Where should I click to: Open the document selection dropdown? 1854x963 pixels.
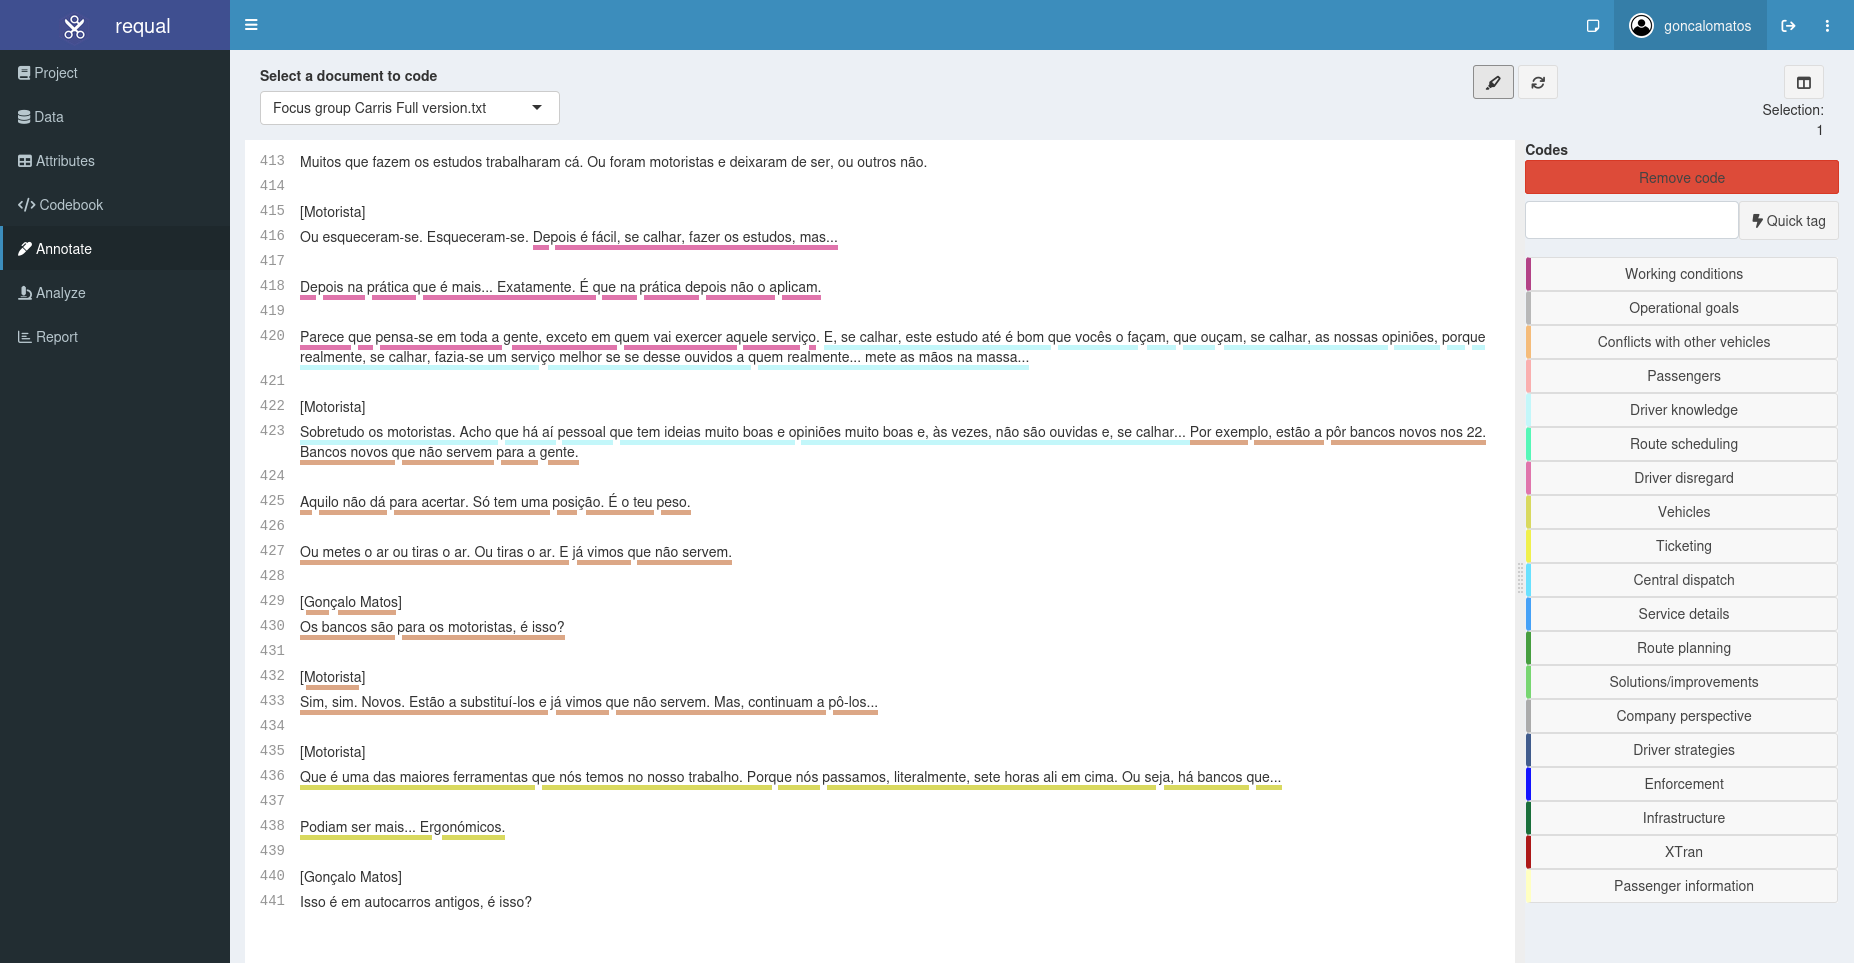coord(409,108)
